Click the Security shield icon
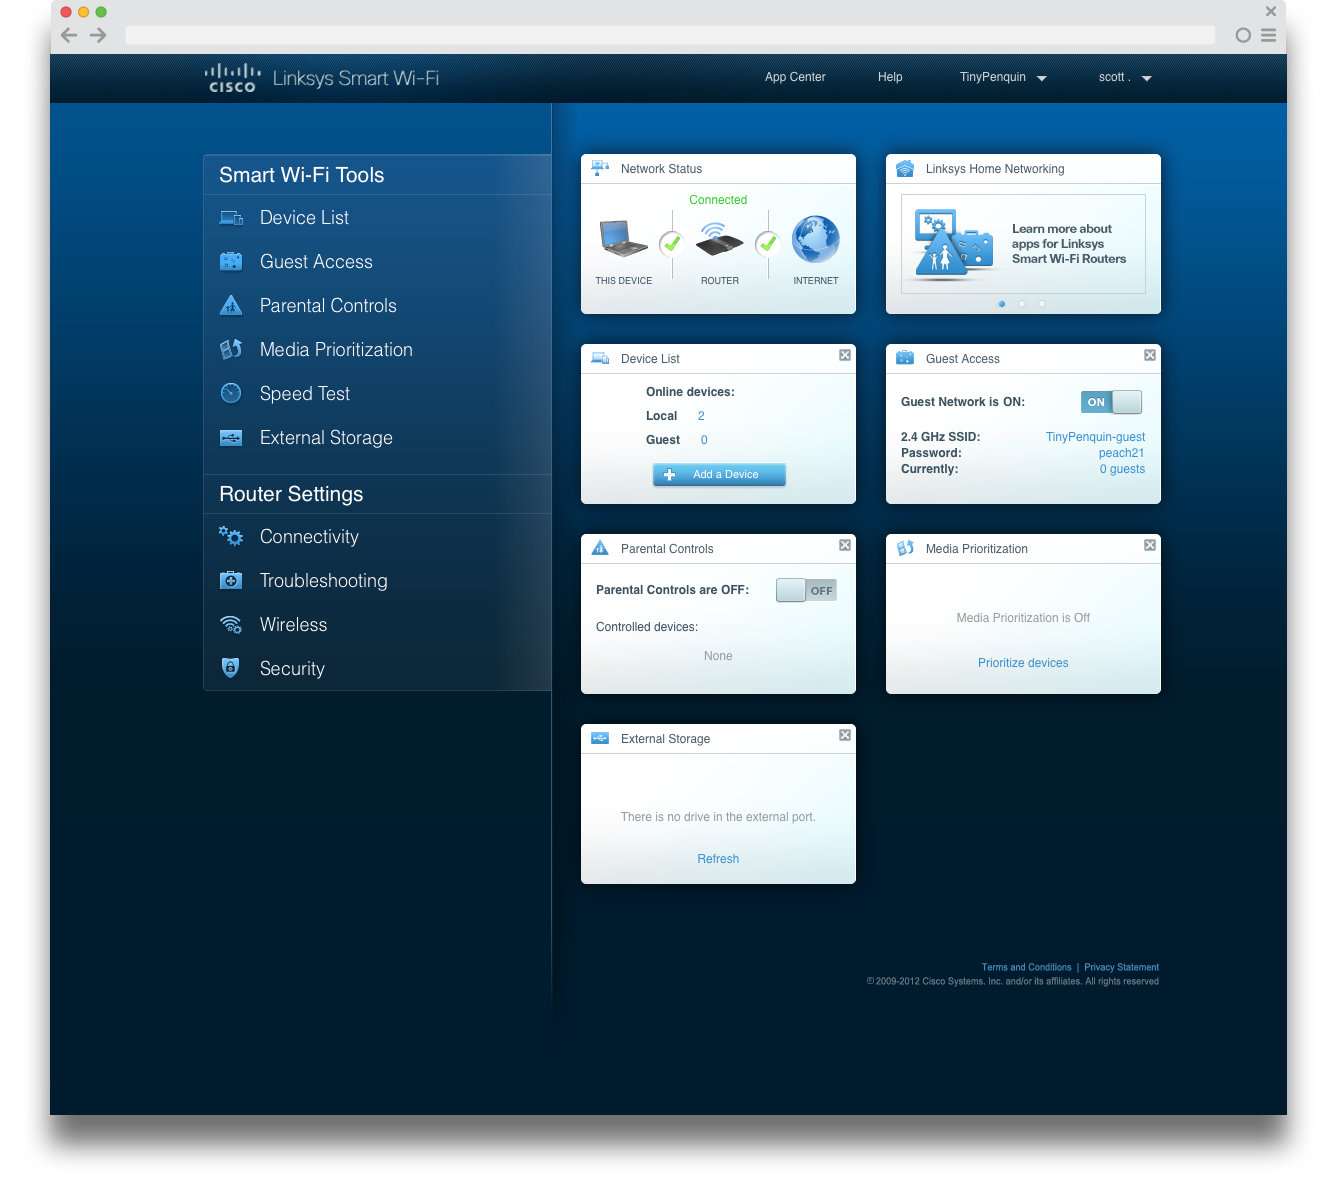 (230, 668)
